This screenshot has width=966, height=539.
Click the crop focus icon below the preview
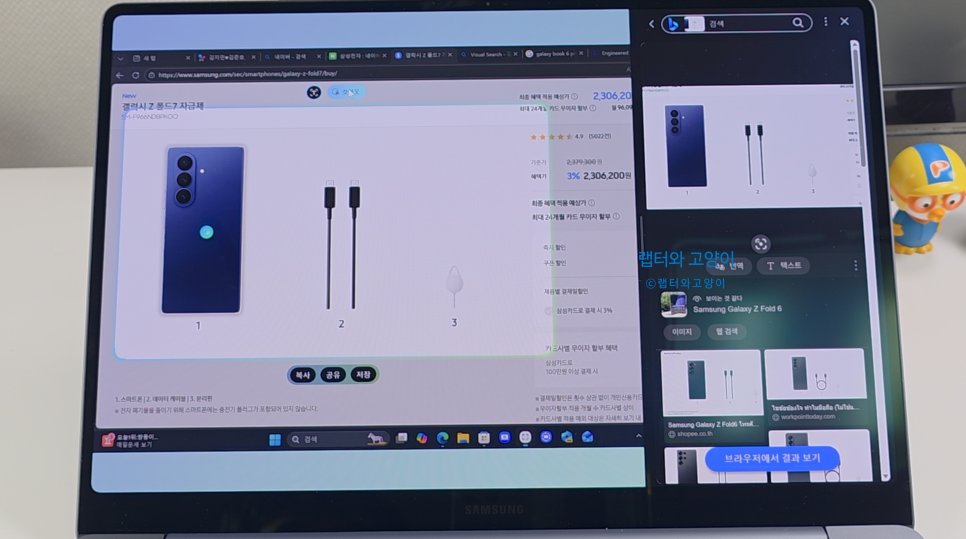pos(761,243)
